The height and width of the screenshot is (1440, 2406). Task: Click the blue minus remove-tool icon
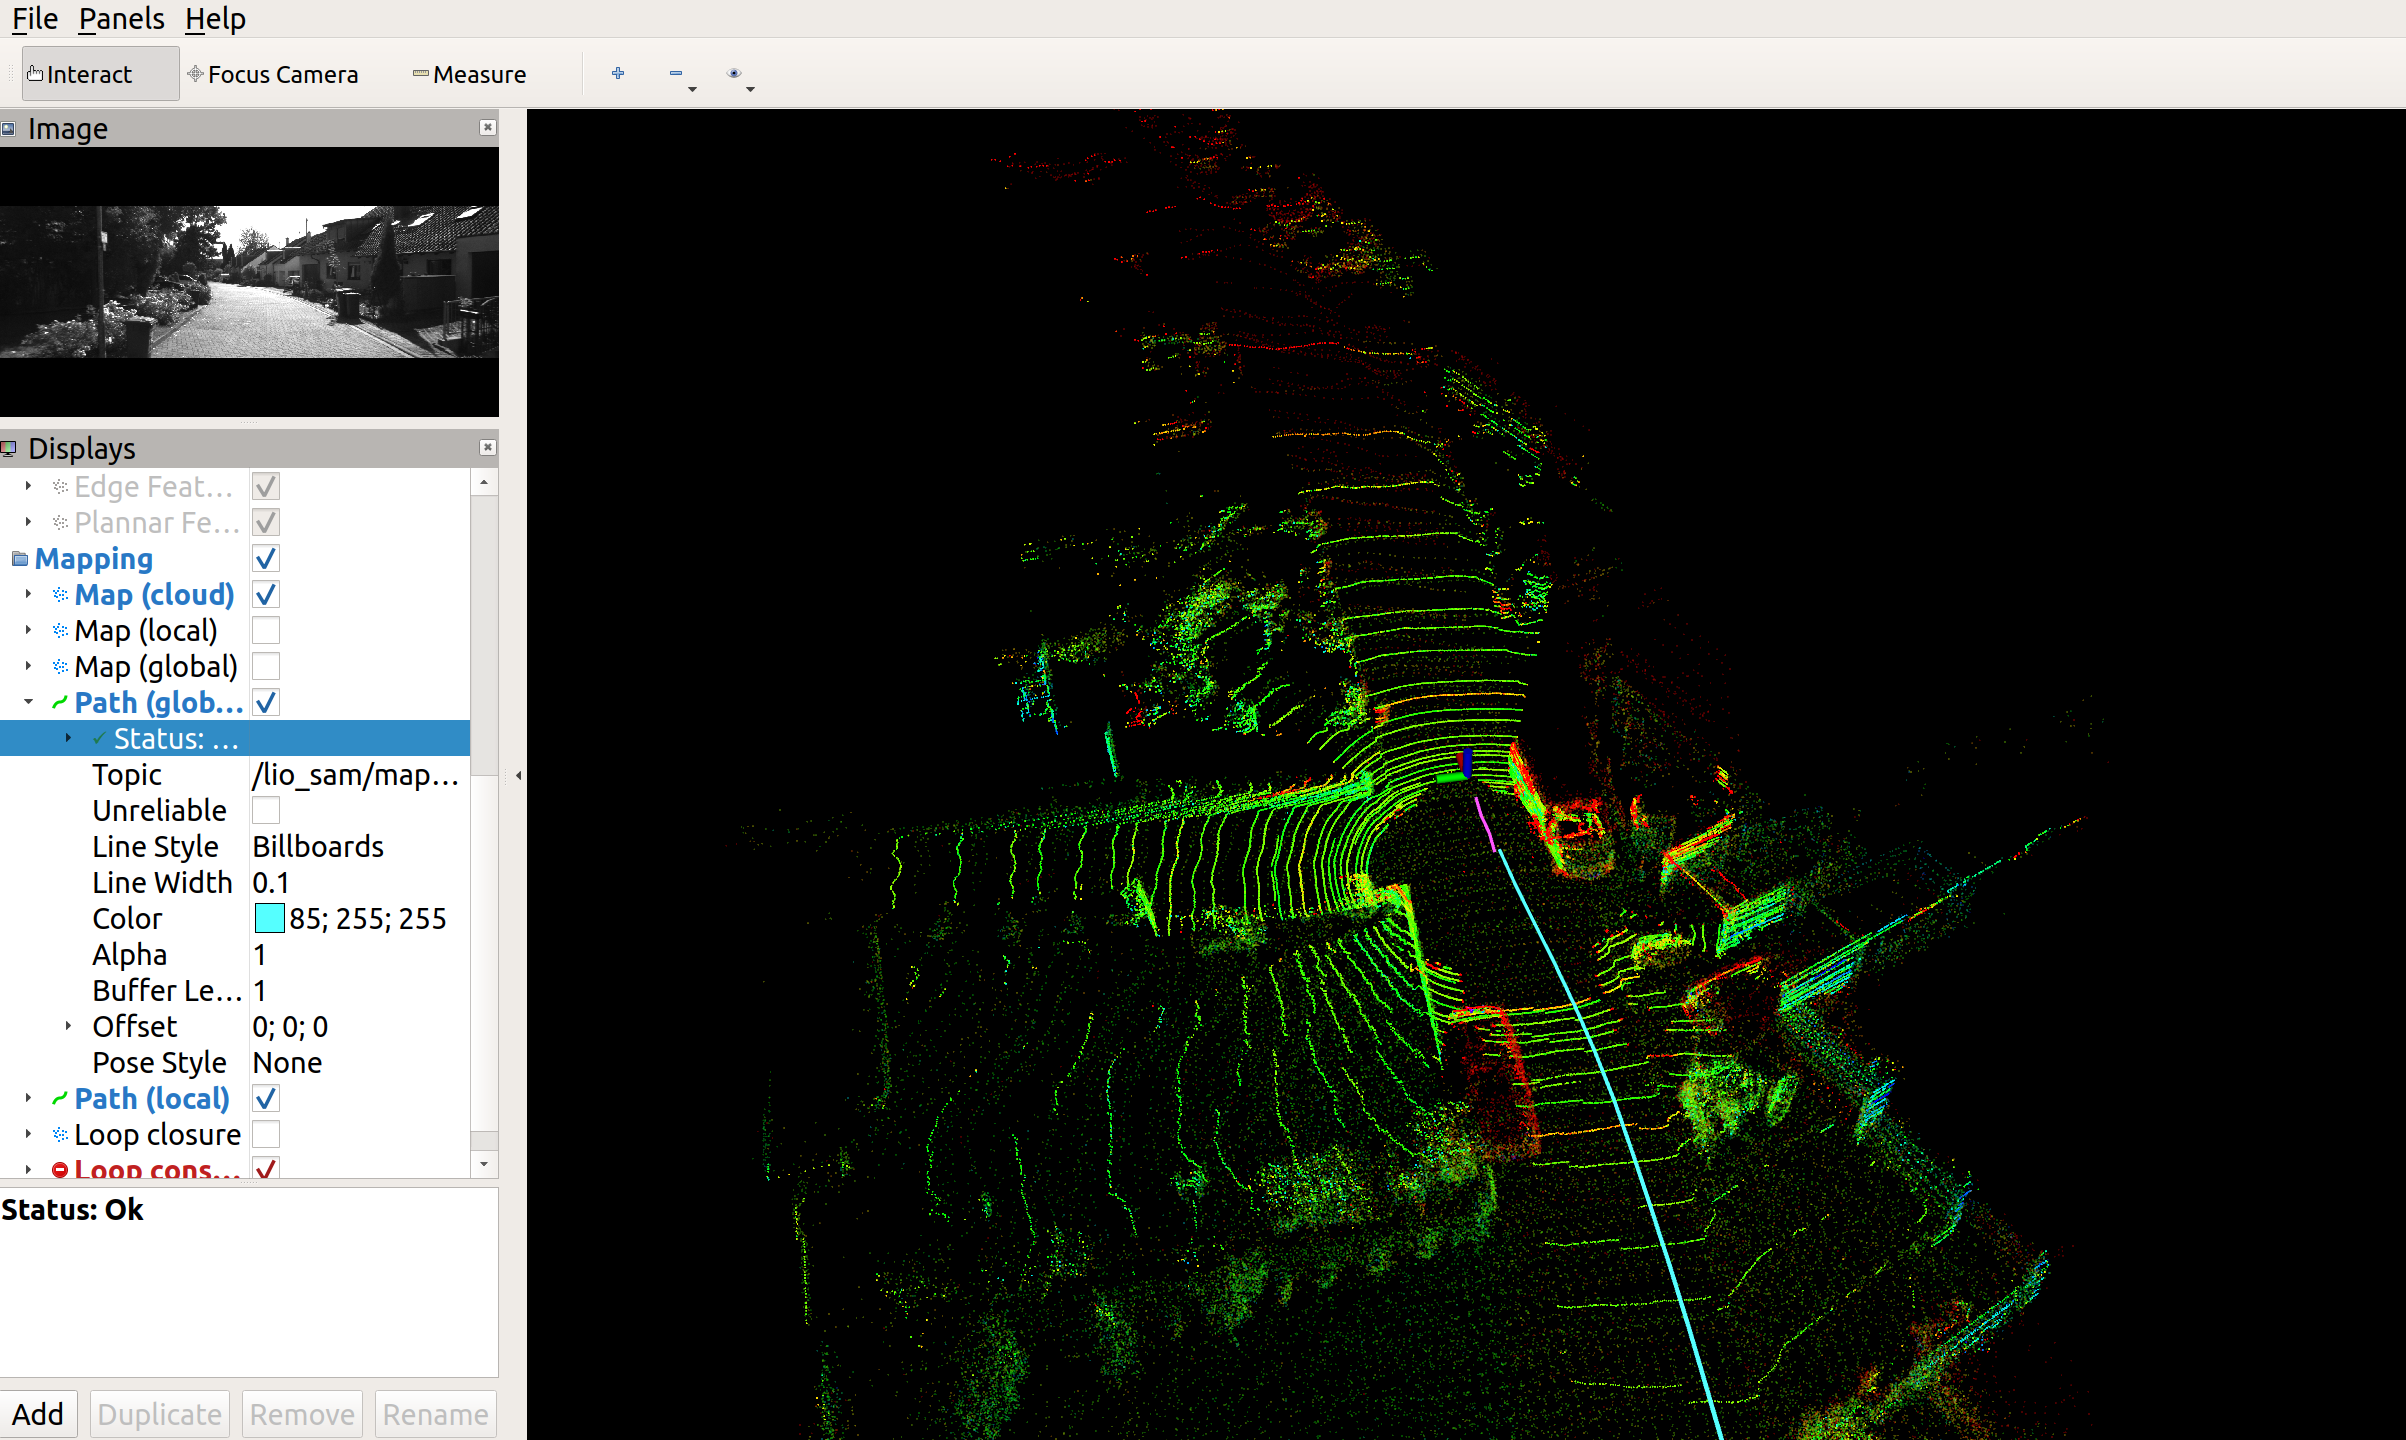[x=676, y=73]
